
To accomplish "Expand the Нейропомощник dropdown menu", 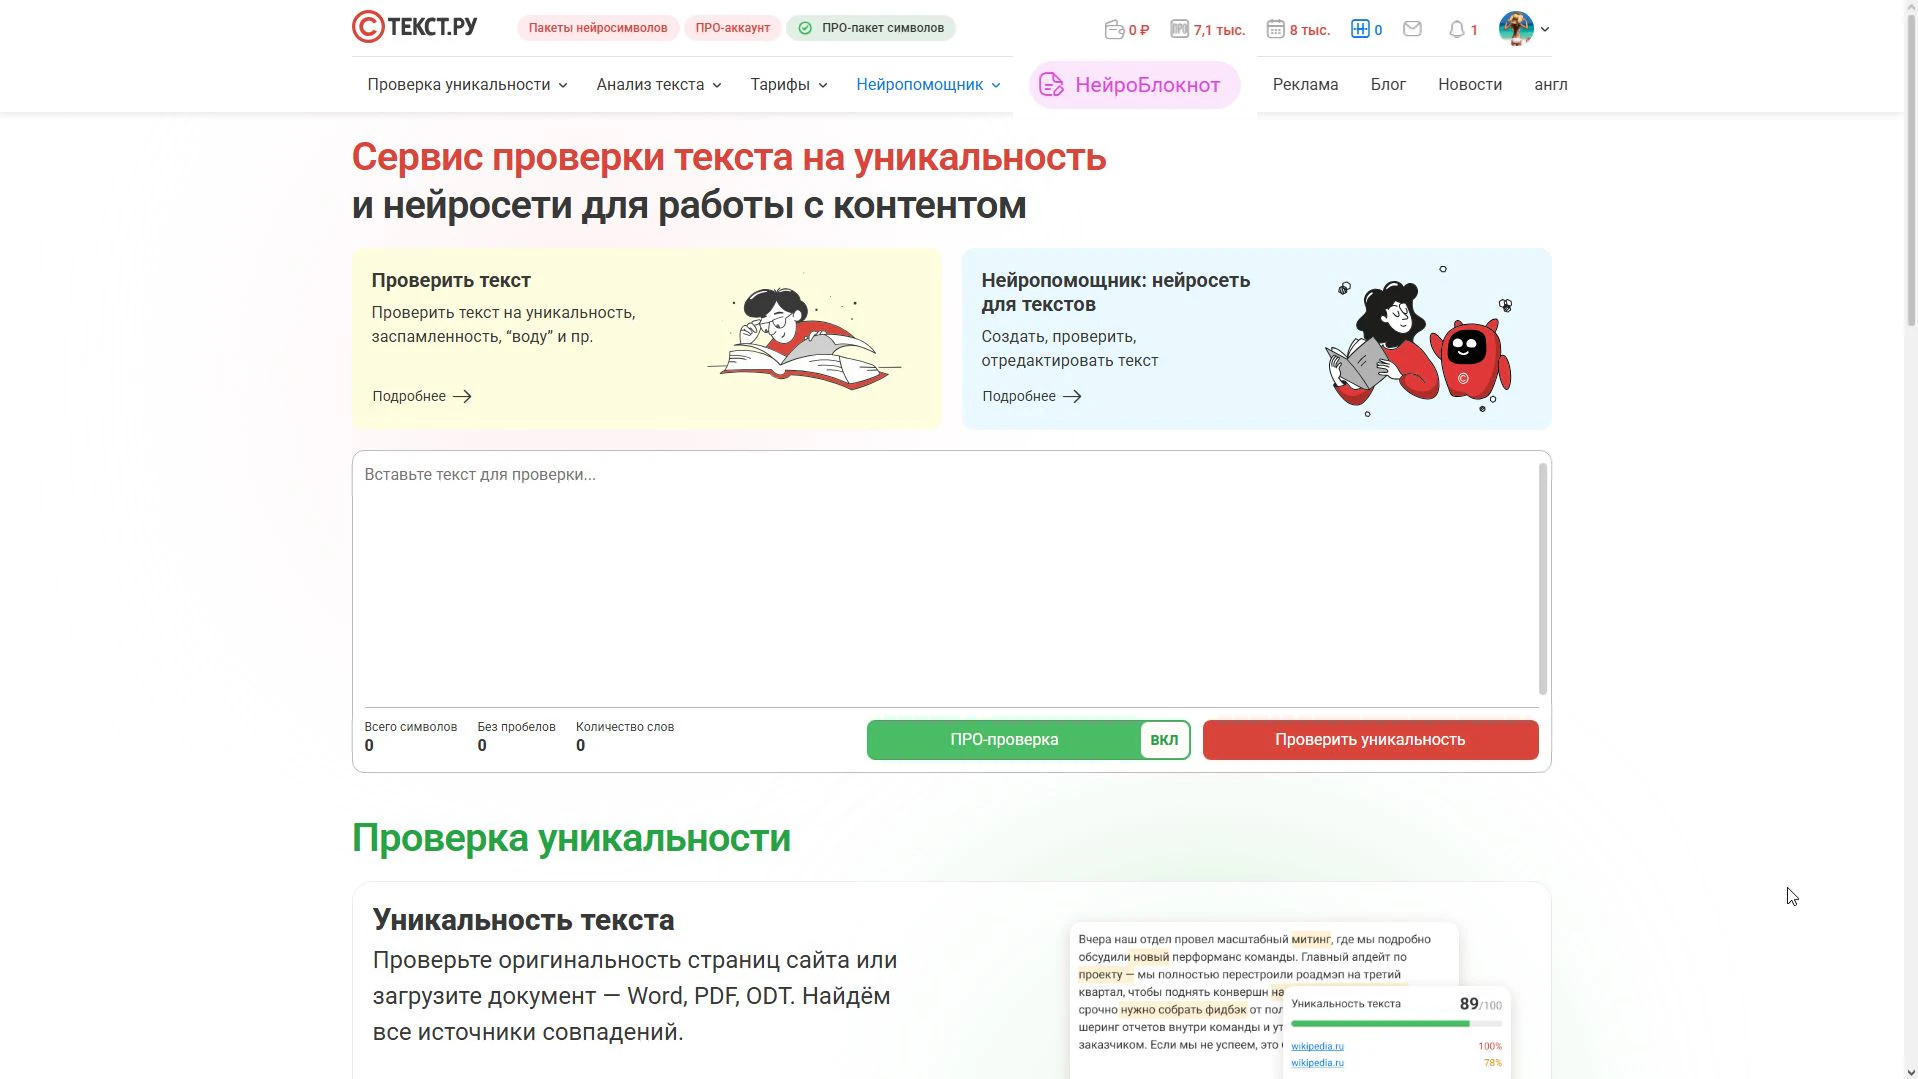I will (x=928, y=85).
